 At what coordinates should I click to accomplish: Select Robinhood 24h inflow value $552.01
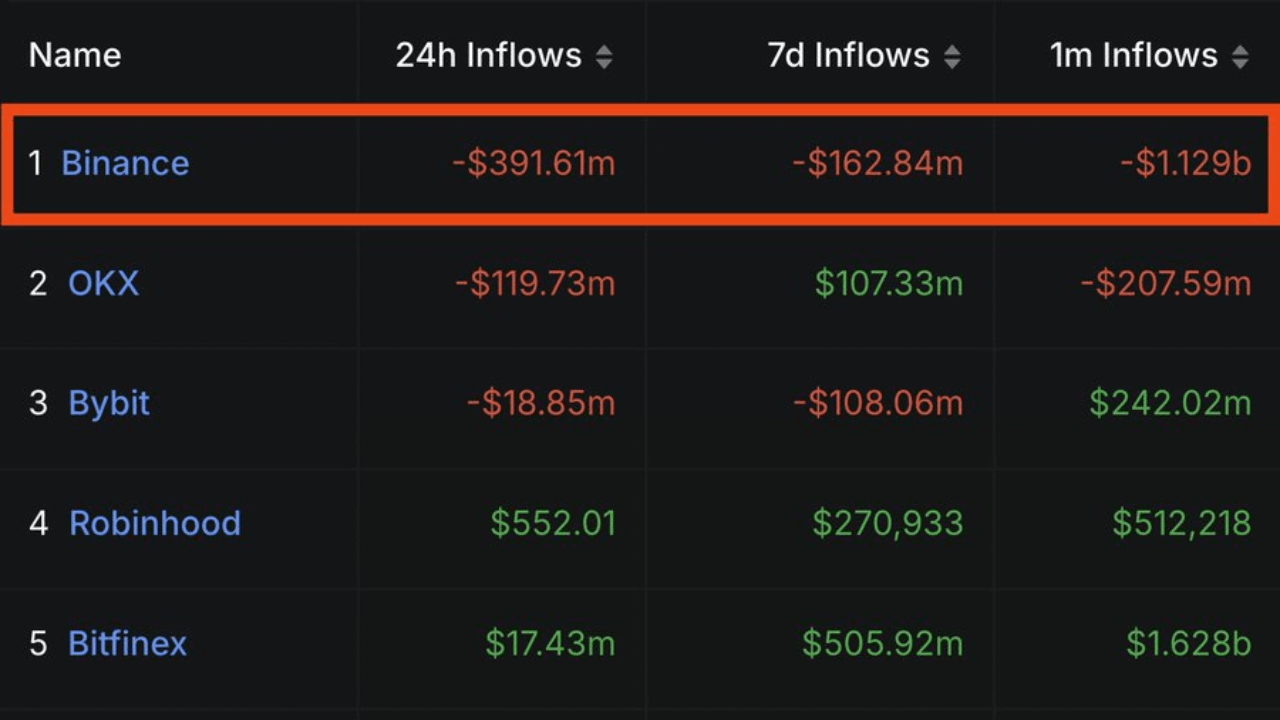pyautogui.click(x=553, y=523)
